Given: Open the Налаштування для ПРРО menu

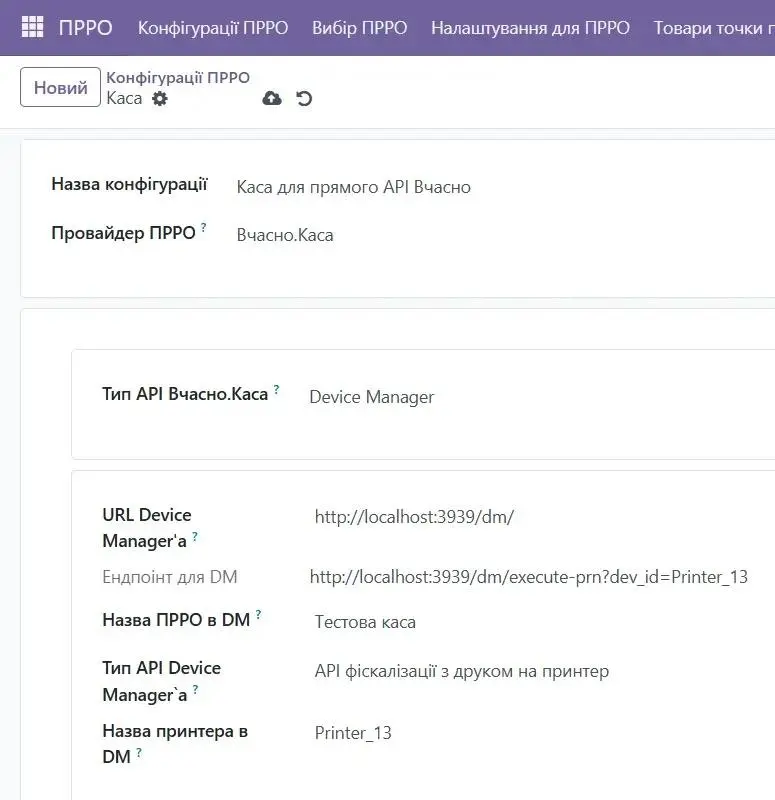Looking at the screenshot, I should click(x=530, y=27).
